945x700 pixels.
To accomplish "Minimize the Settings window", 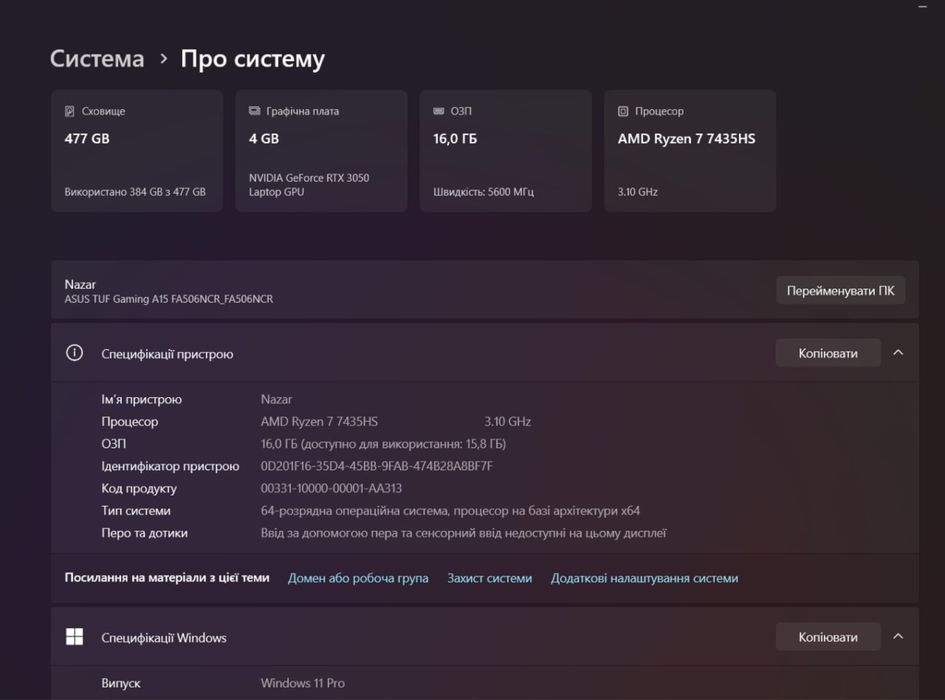I will (922, 7).
